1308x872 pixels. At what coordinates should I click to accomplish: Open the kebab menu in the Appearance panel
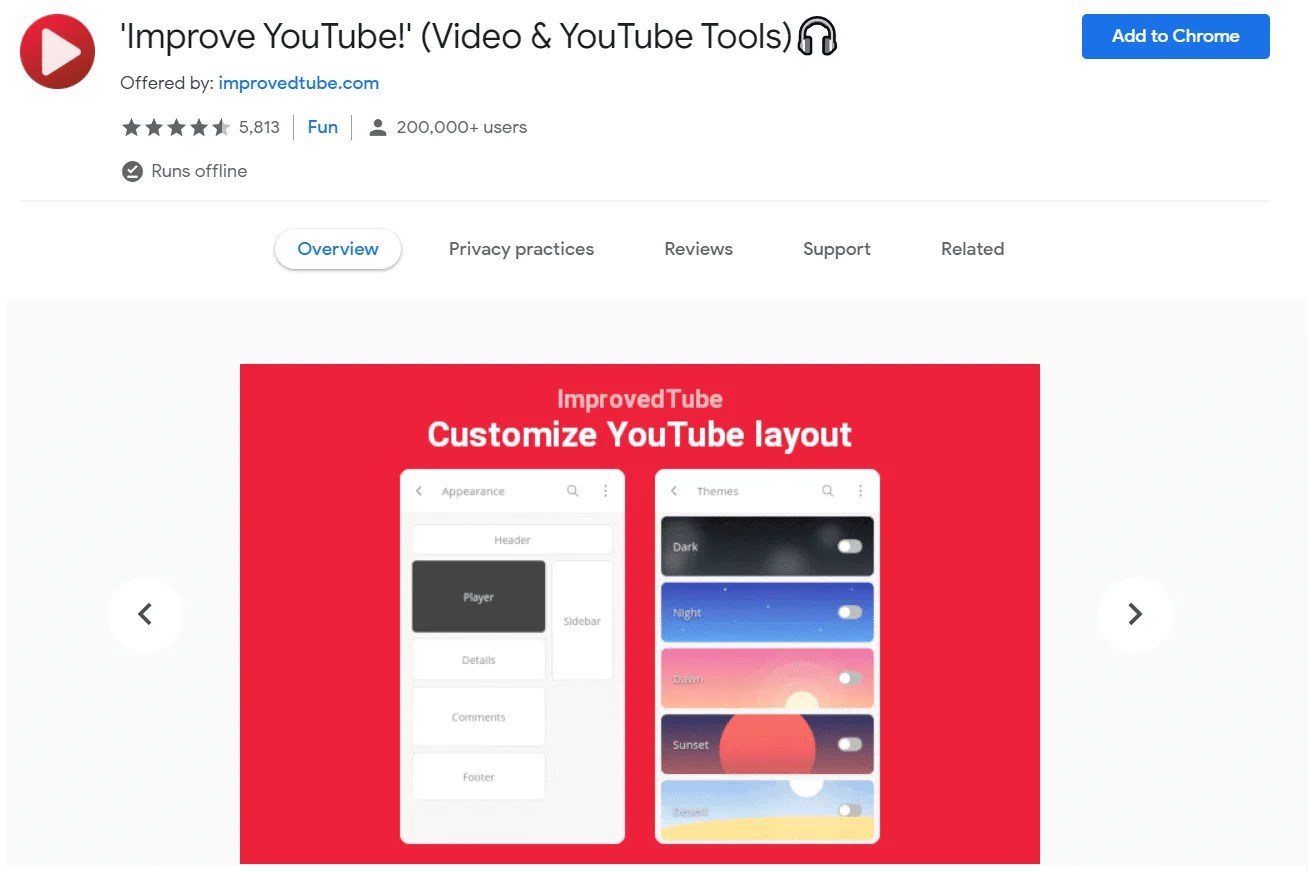point(605,491)
